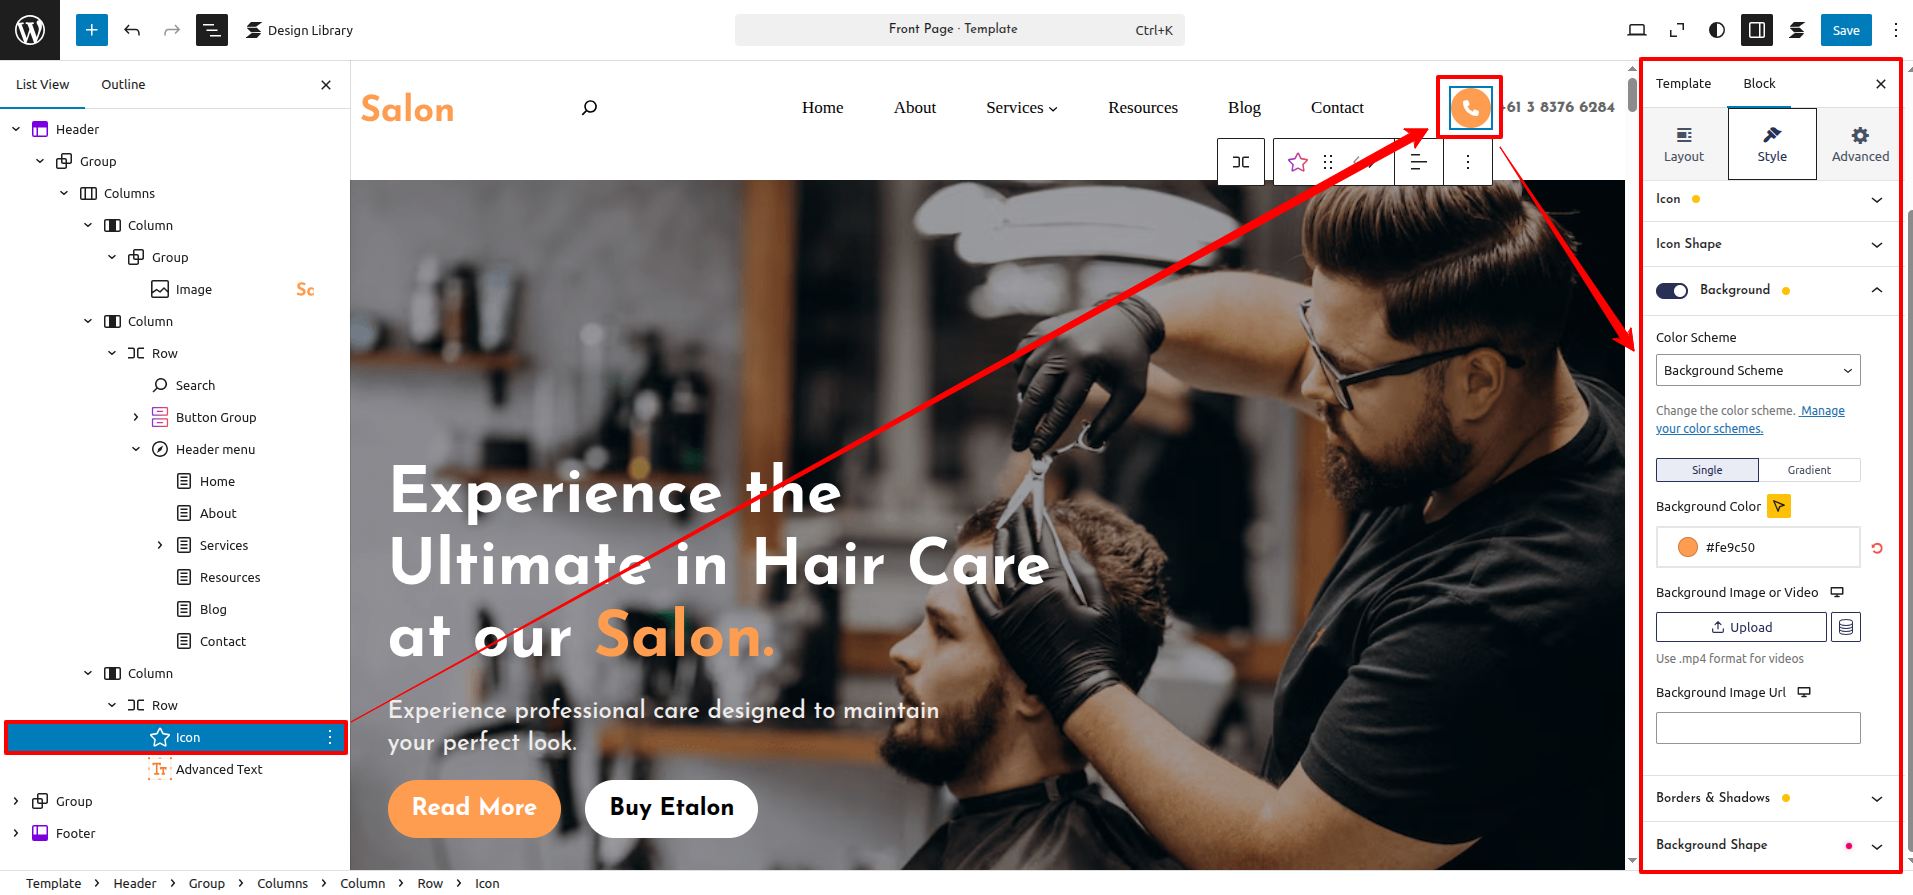The height and width of the screenshot is (895, 1913).
Task: Switch to the Outline tab
Action: 123,84
